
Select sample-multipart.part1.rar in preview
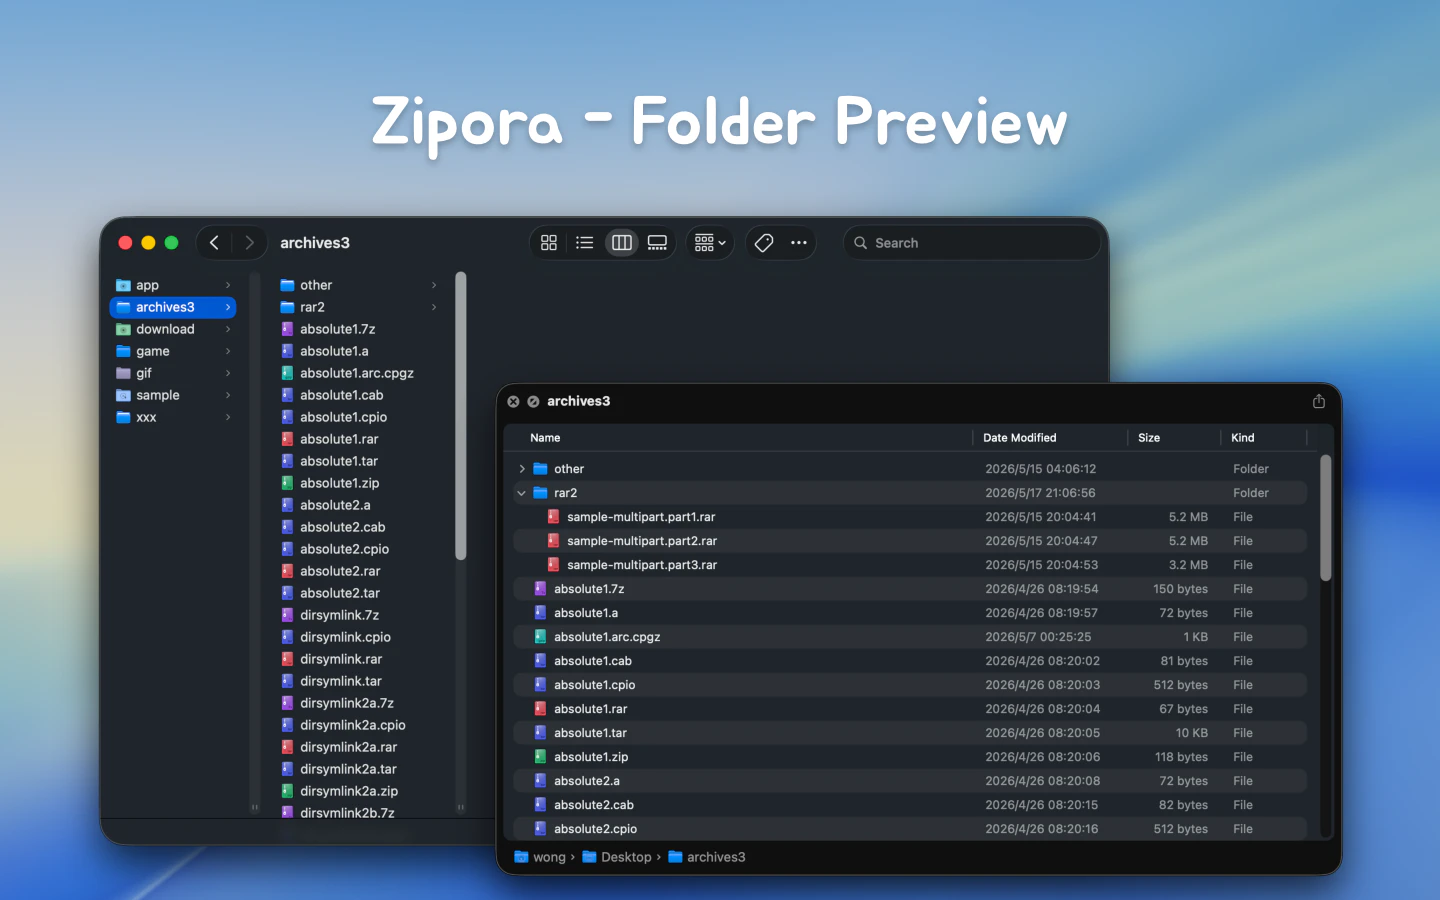pyautogui.click(x=910, y=517)
